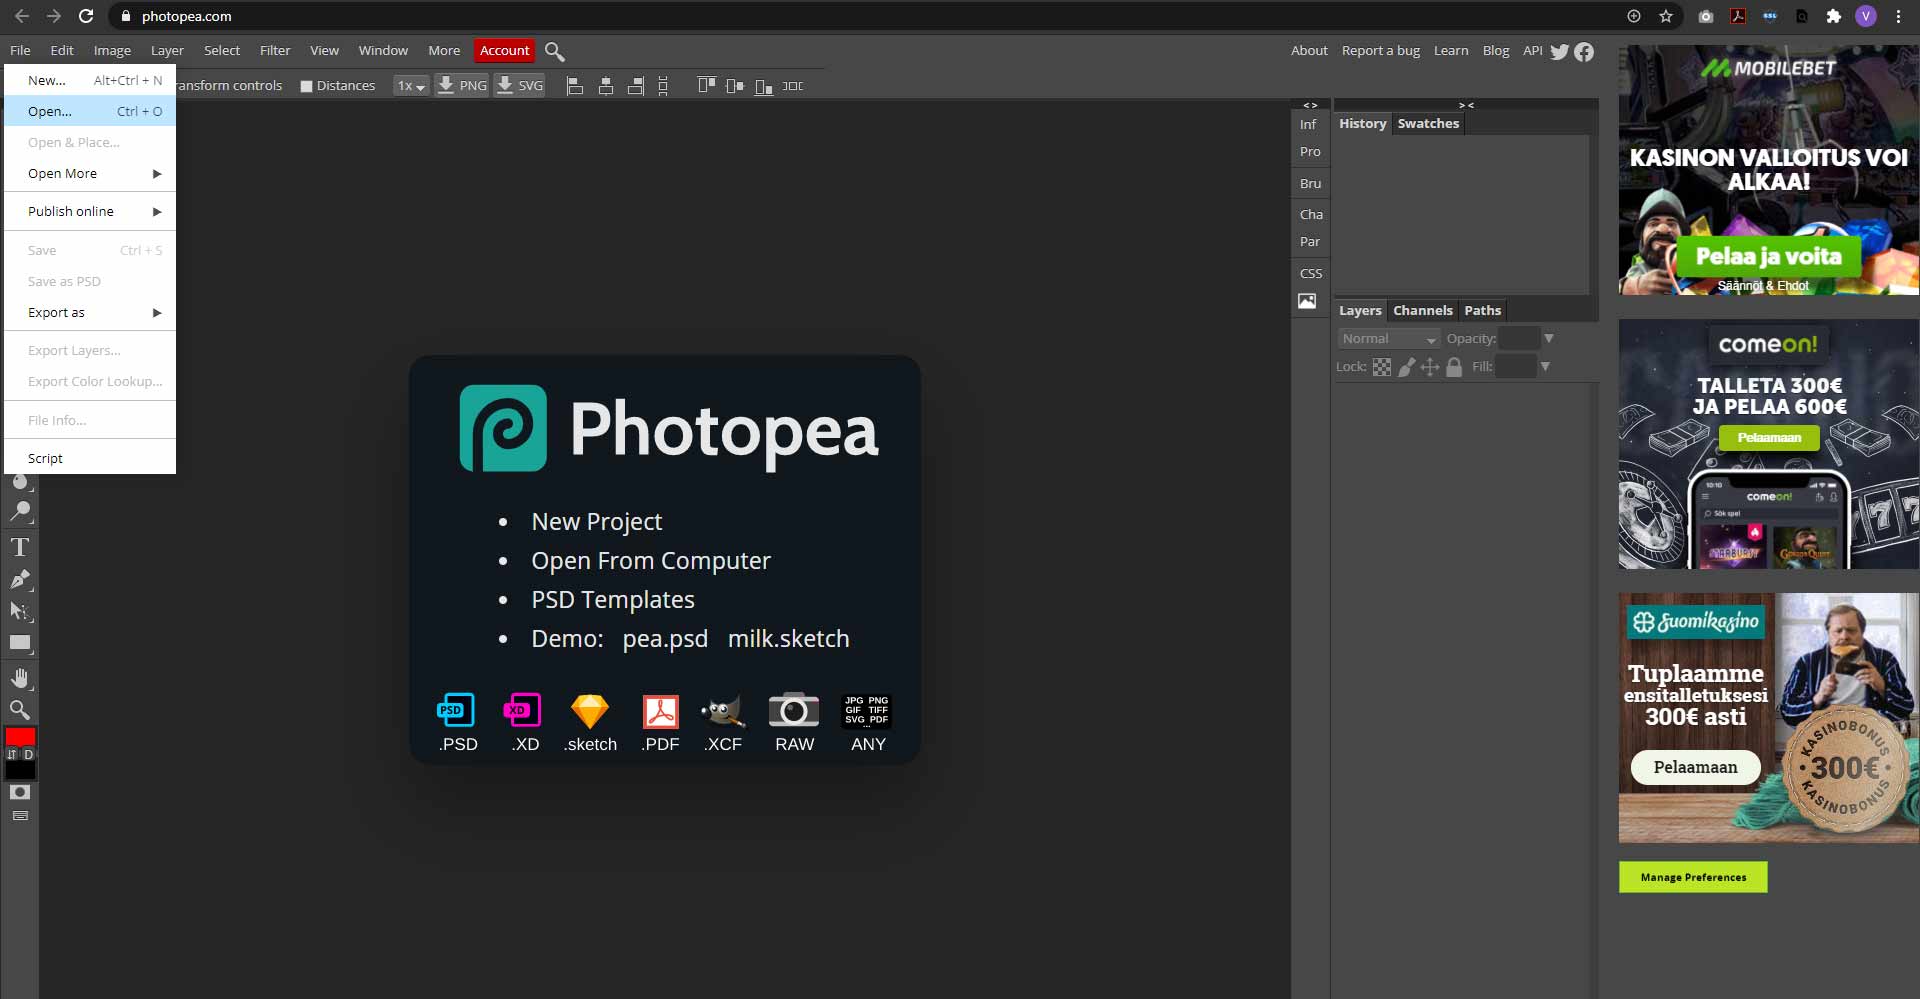Toggle Quick Mask mode

20,792
